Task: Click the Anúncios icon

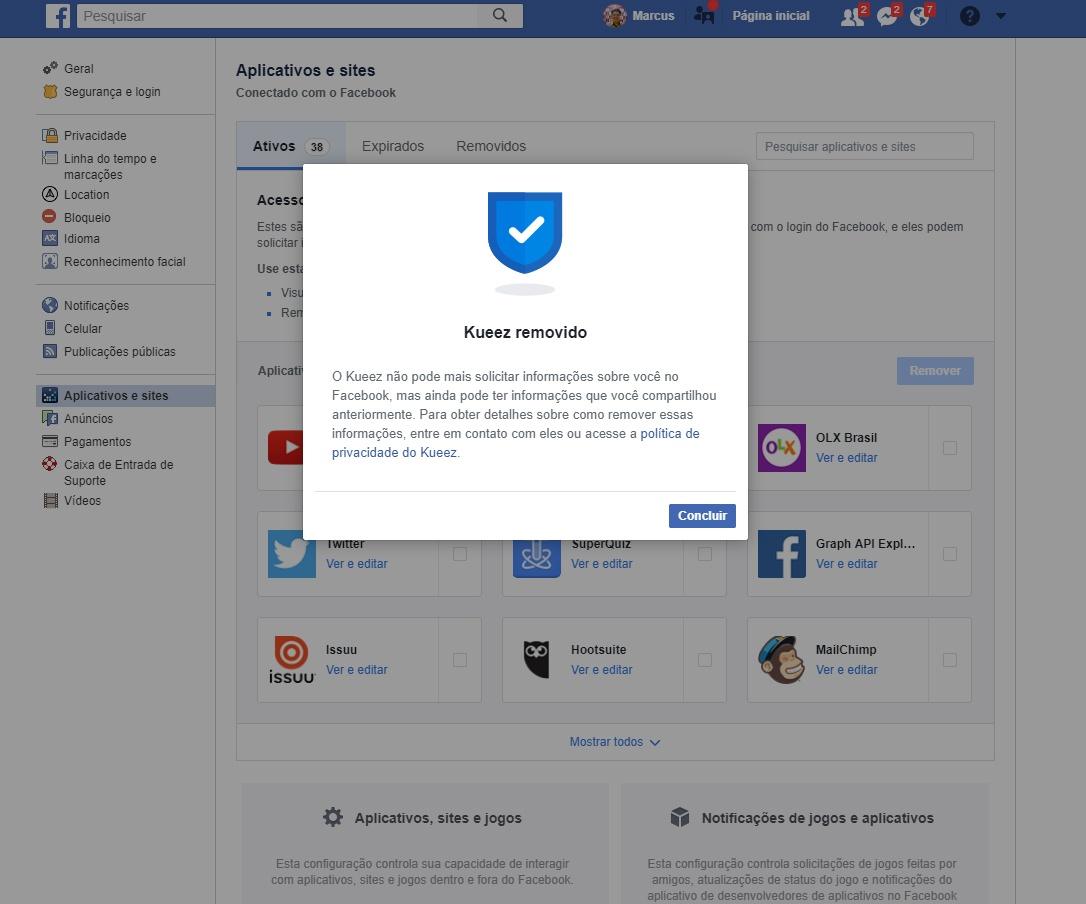Action: pos(50,418)
